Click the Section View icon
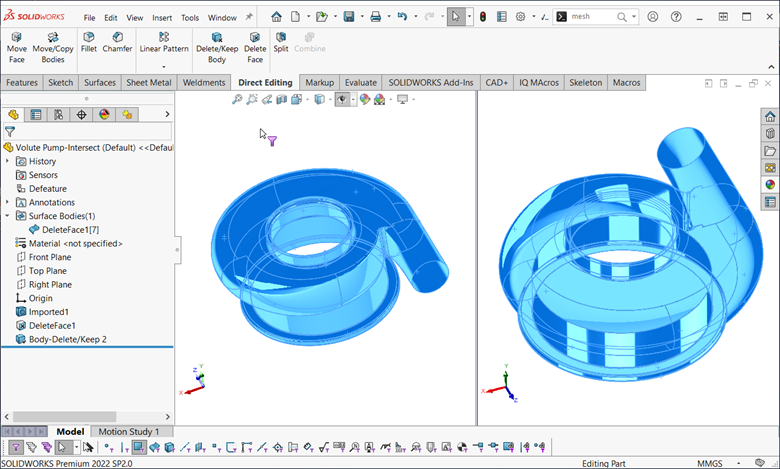Viewport: 780px width, 469px height. (282, 99)
